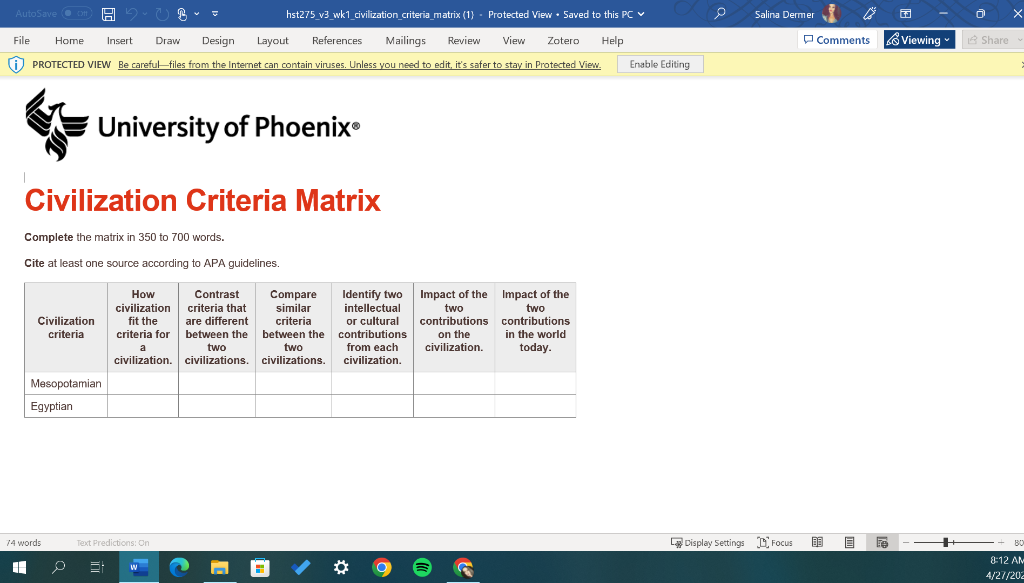Viewport: 1024px width, 583px height.
Task: Select Web Layout view in the status bar
Action: 881,542
